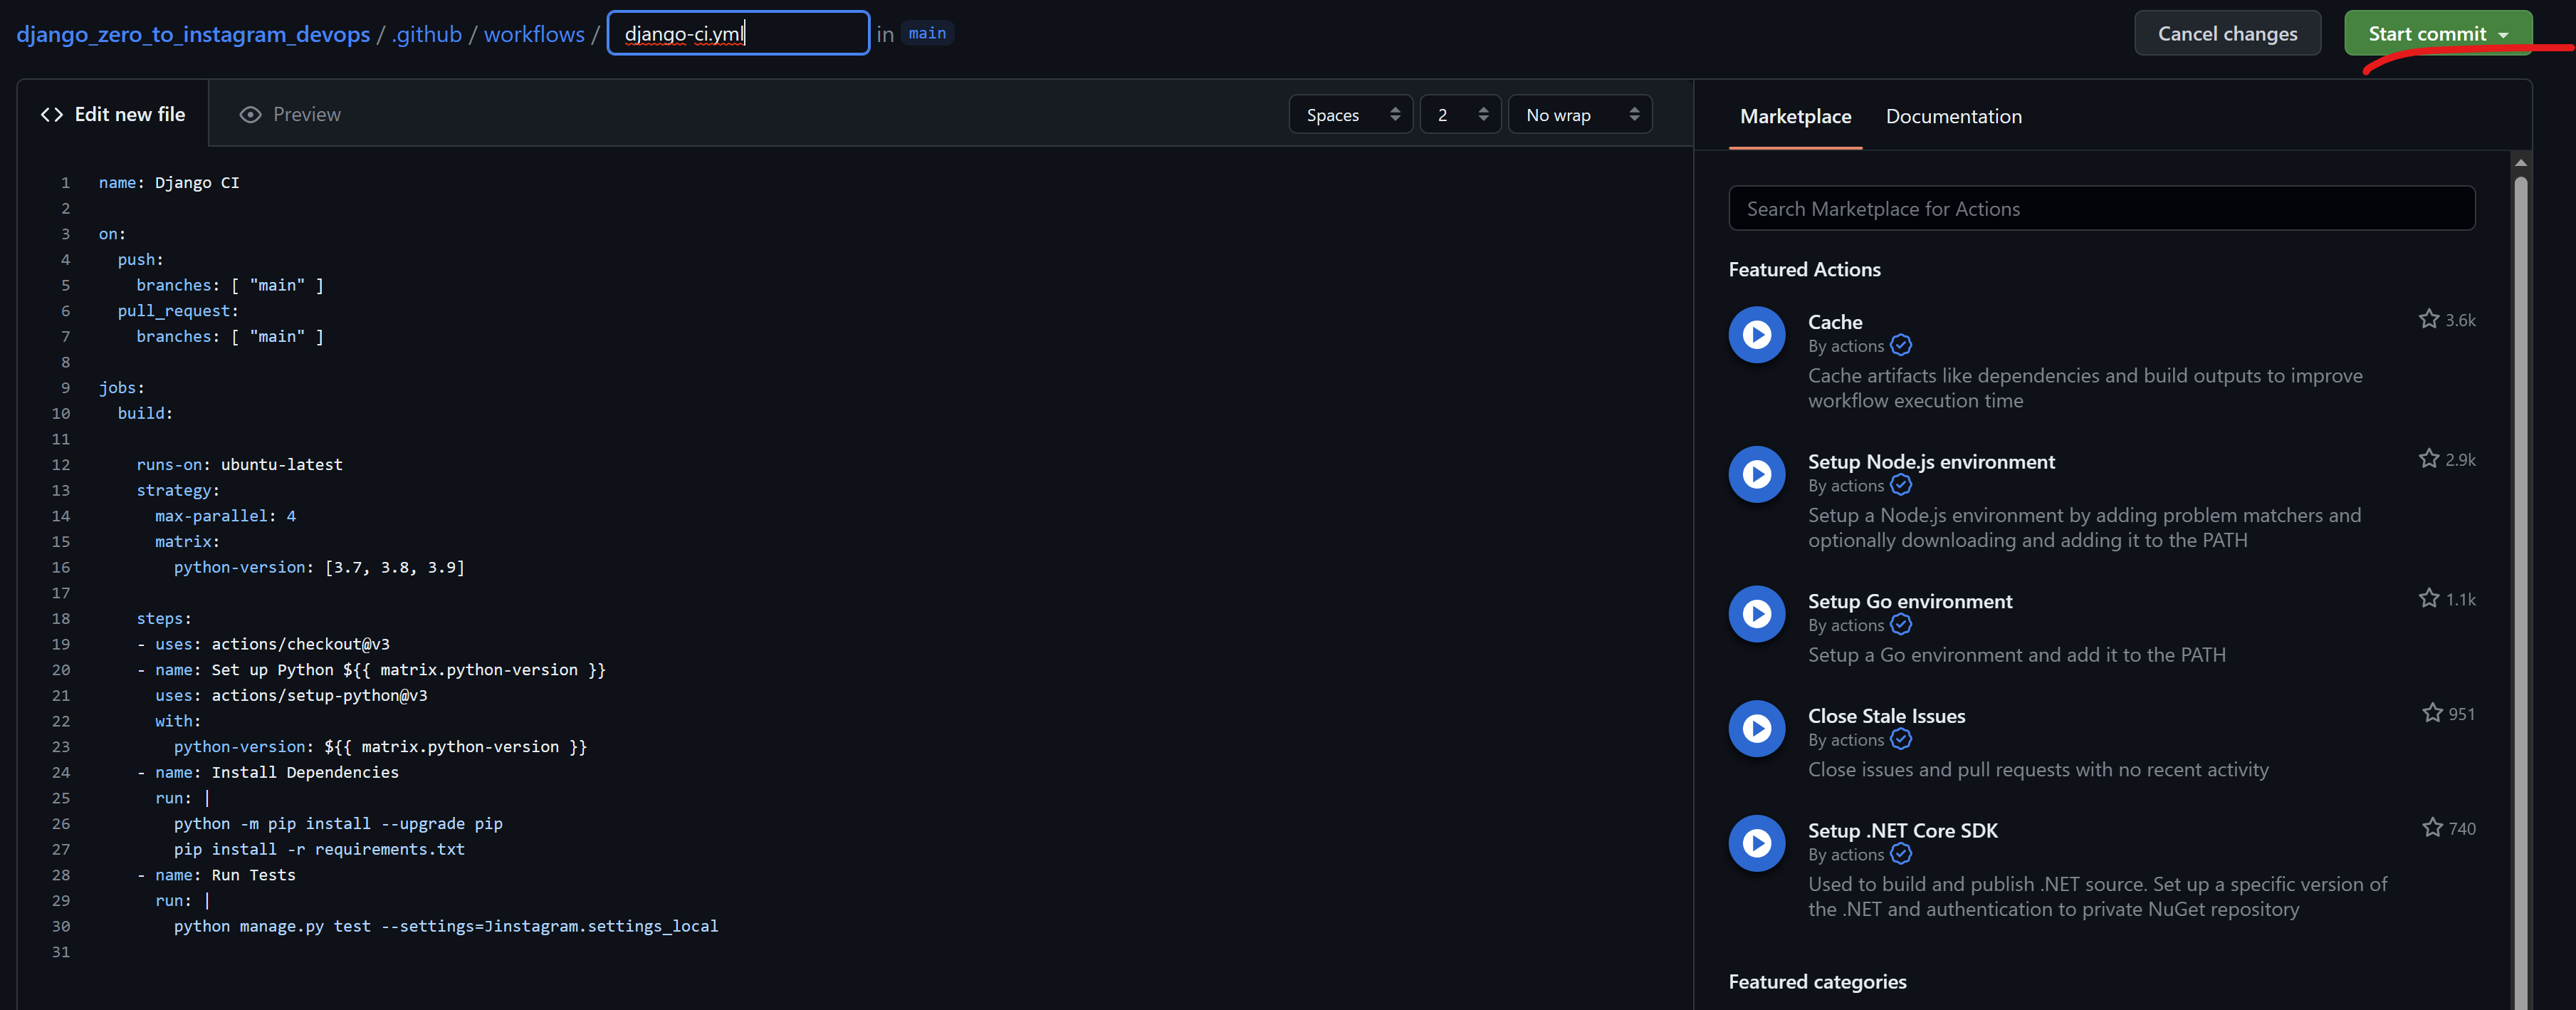The height and width of the screenshot is (1010, 2576).
Task: Click the Cache action play icon
Action: [x=1756, y=335]
